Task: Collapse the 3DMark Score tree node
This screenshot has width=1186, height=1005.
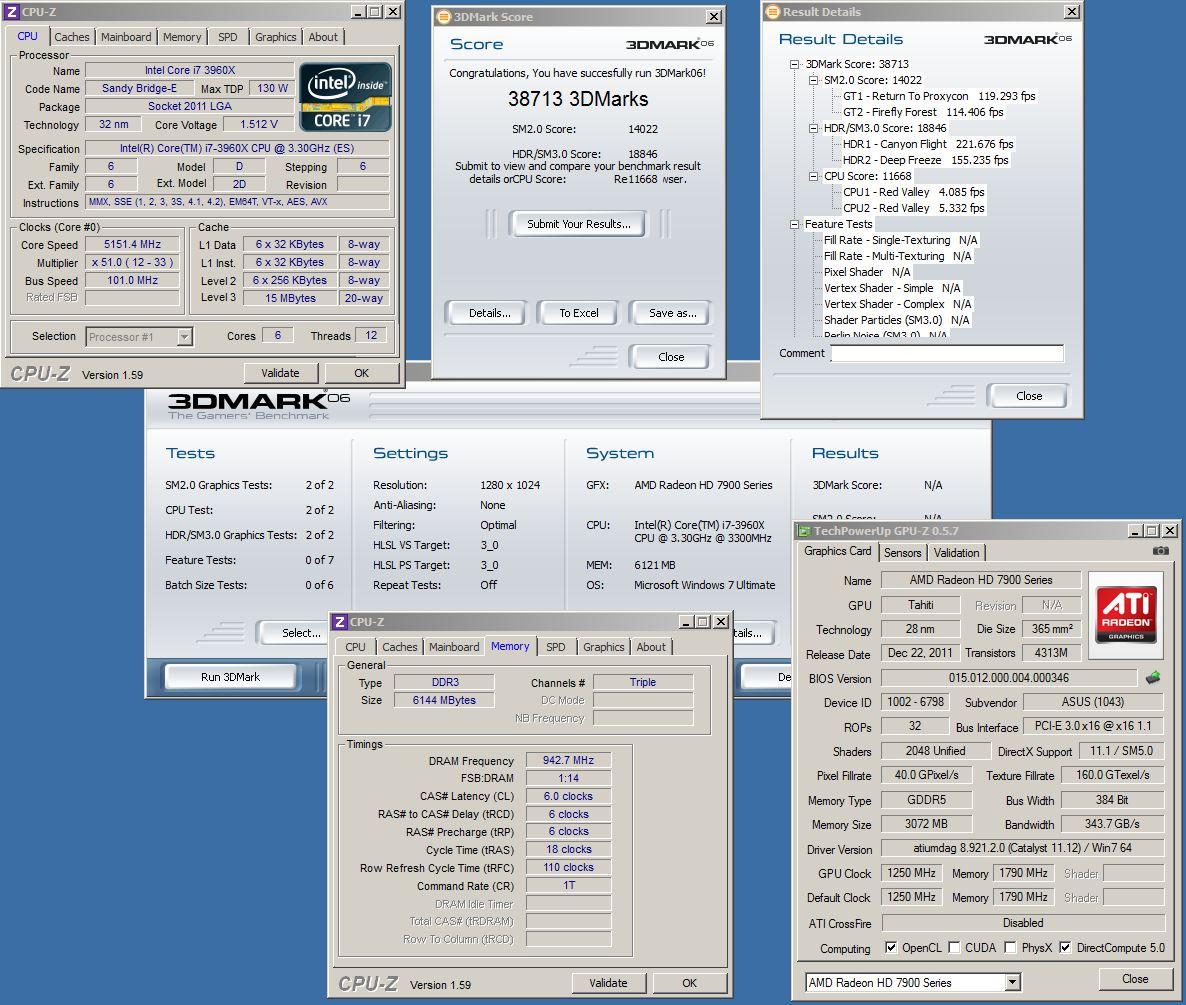Action: 794,64
